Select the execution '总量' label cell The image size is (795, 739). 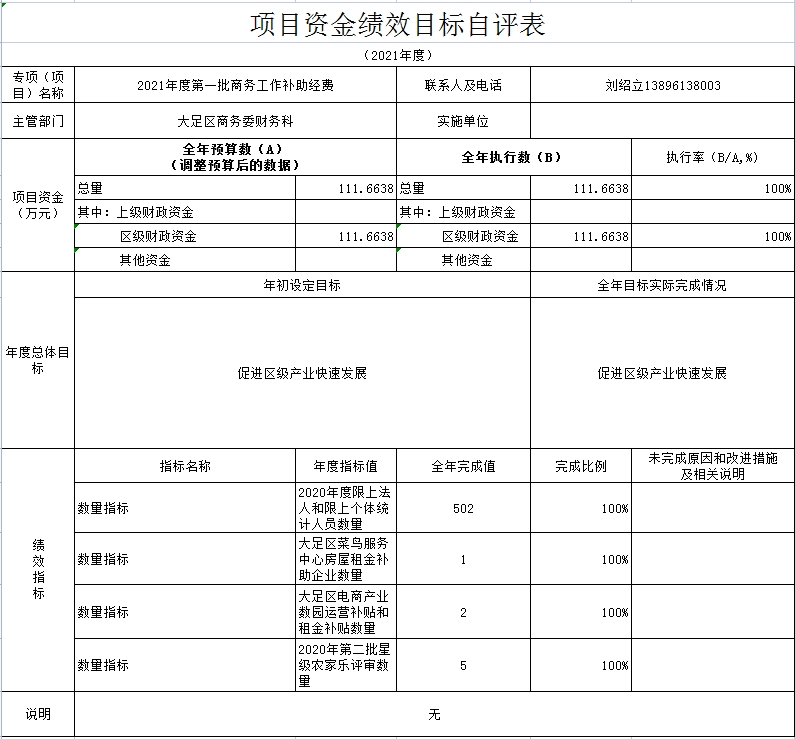click(463, 188)
